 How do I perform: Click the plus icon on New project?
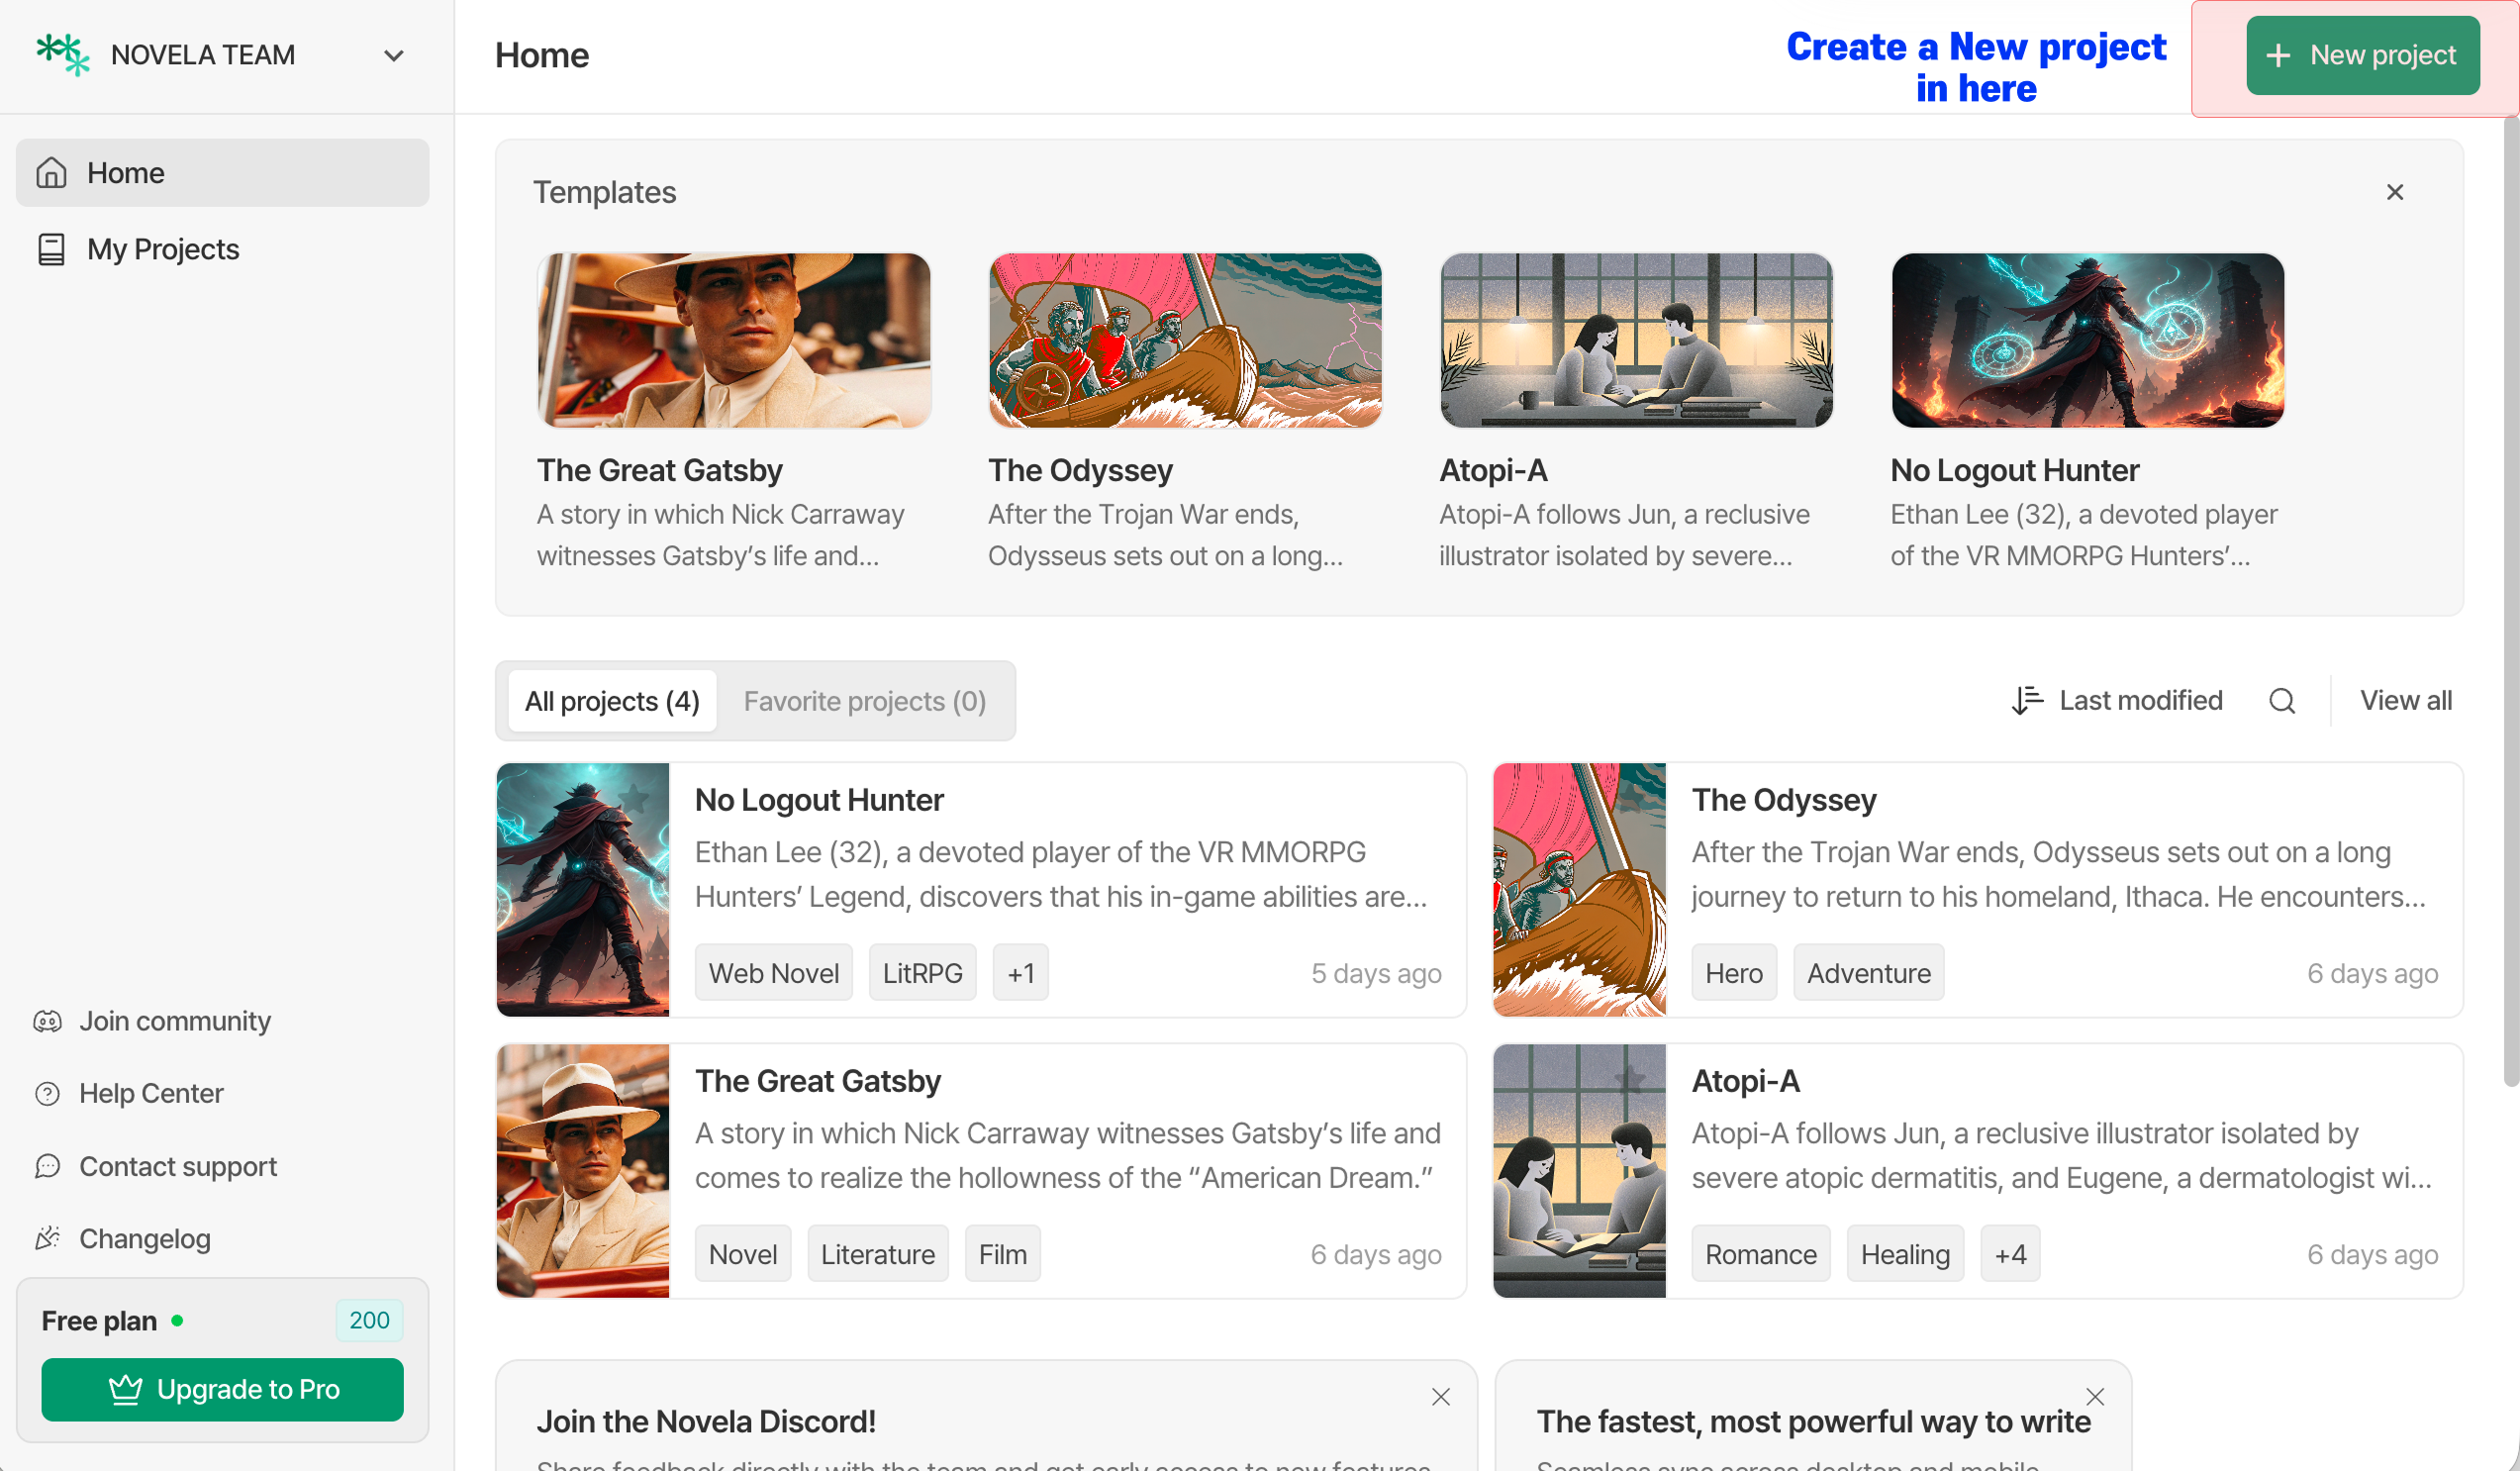2278,55
